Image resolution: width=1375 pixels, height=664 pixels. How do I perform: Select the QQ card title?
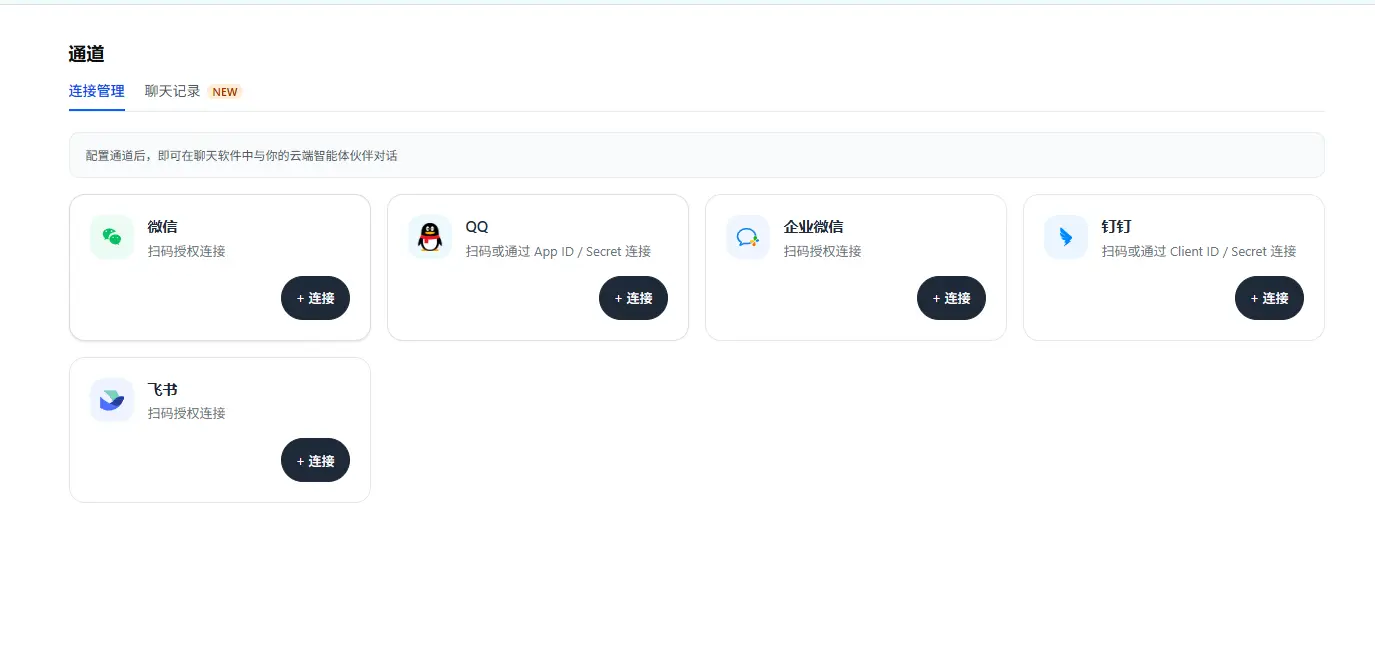click(477, 227)
